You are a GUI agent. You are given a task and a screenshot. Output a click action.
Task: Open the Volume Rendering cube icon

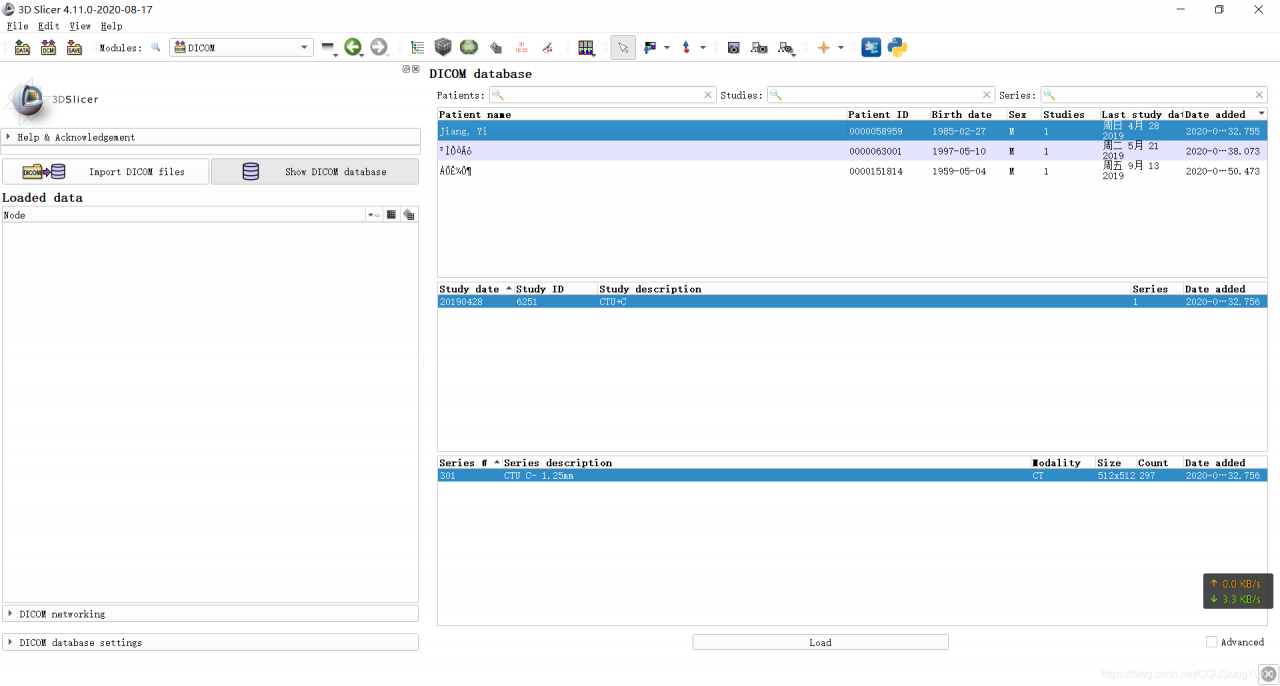[x=443, y=47]
